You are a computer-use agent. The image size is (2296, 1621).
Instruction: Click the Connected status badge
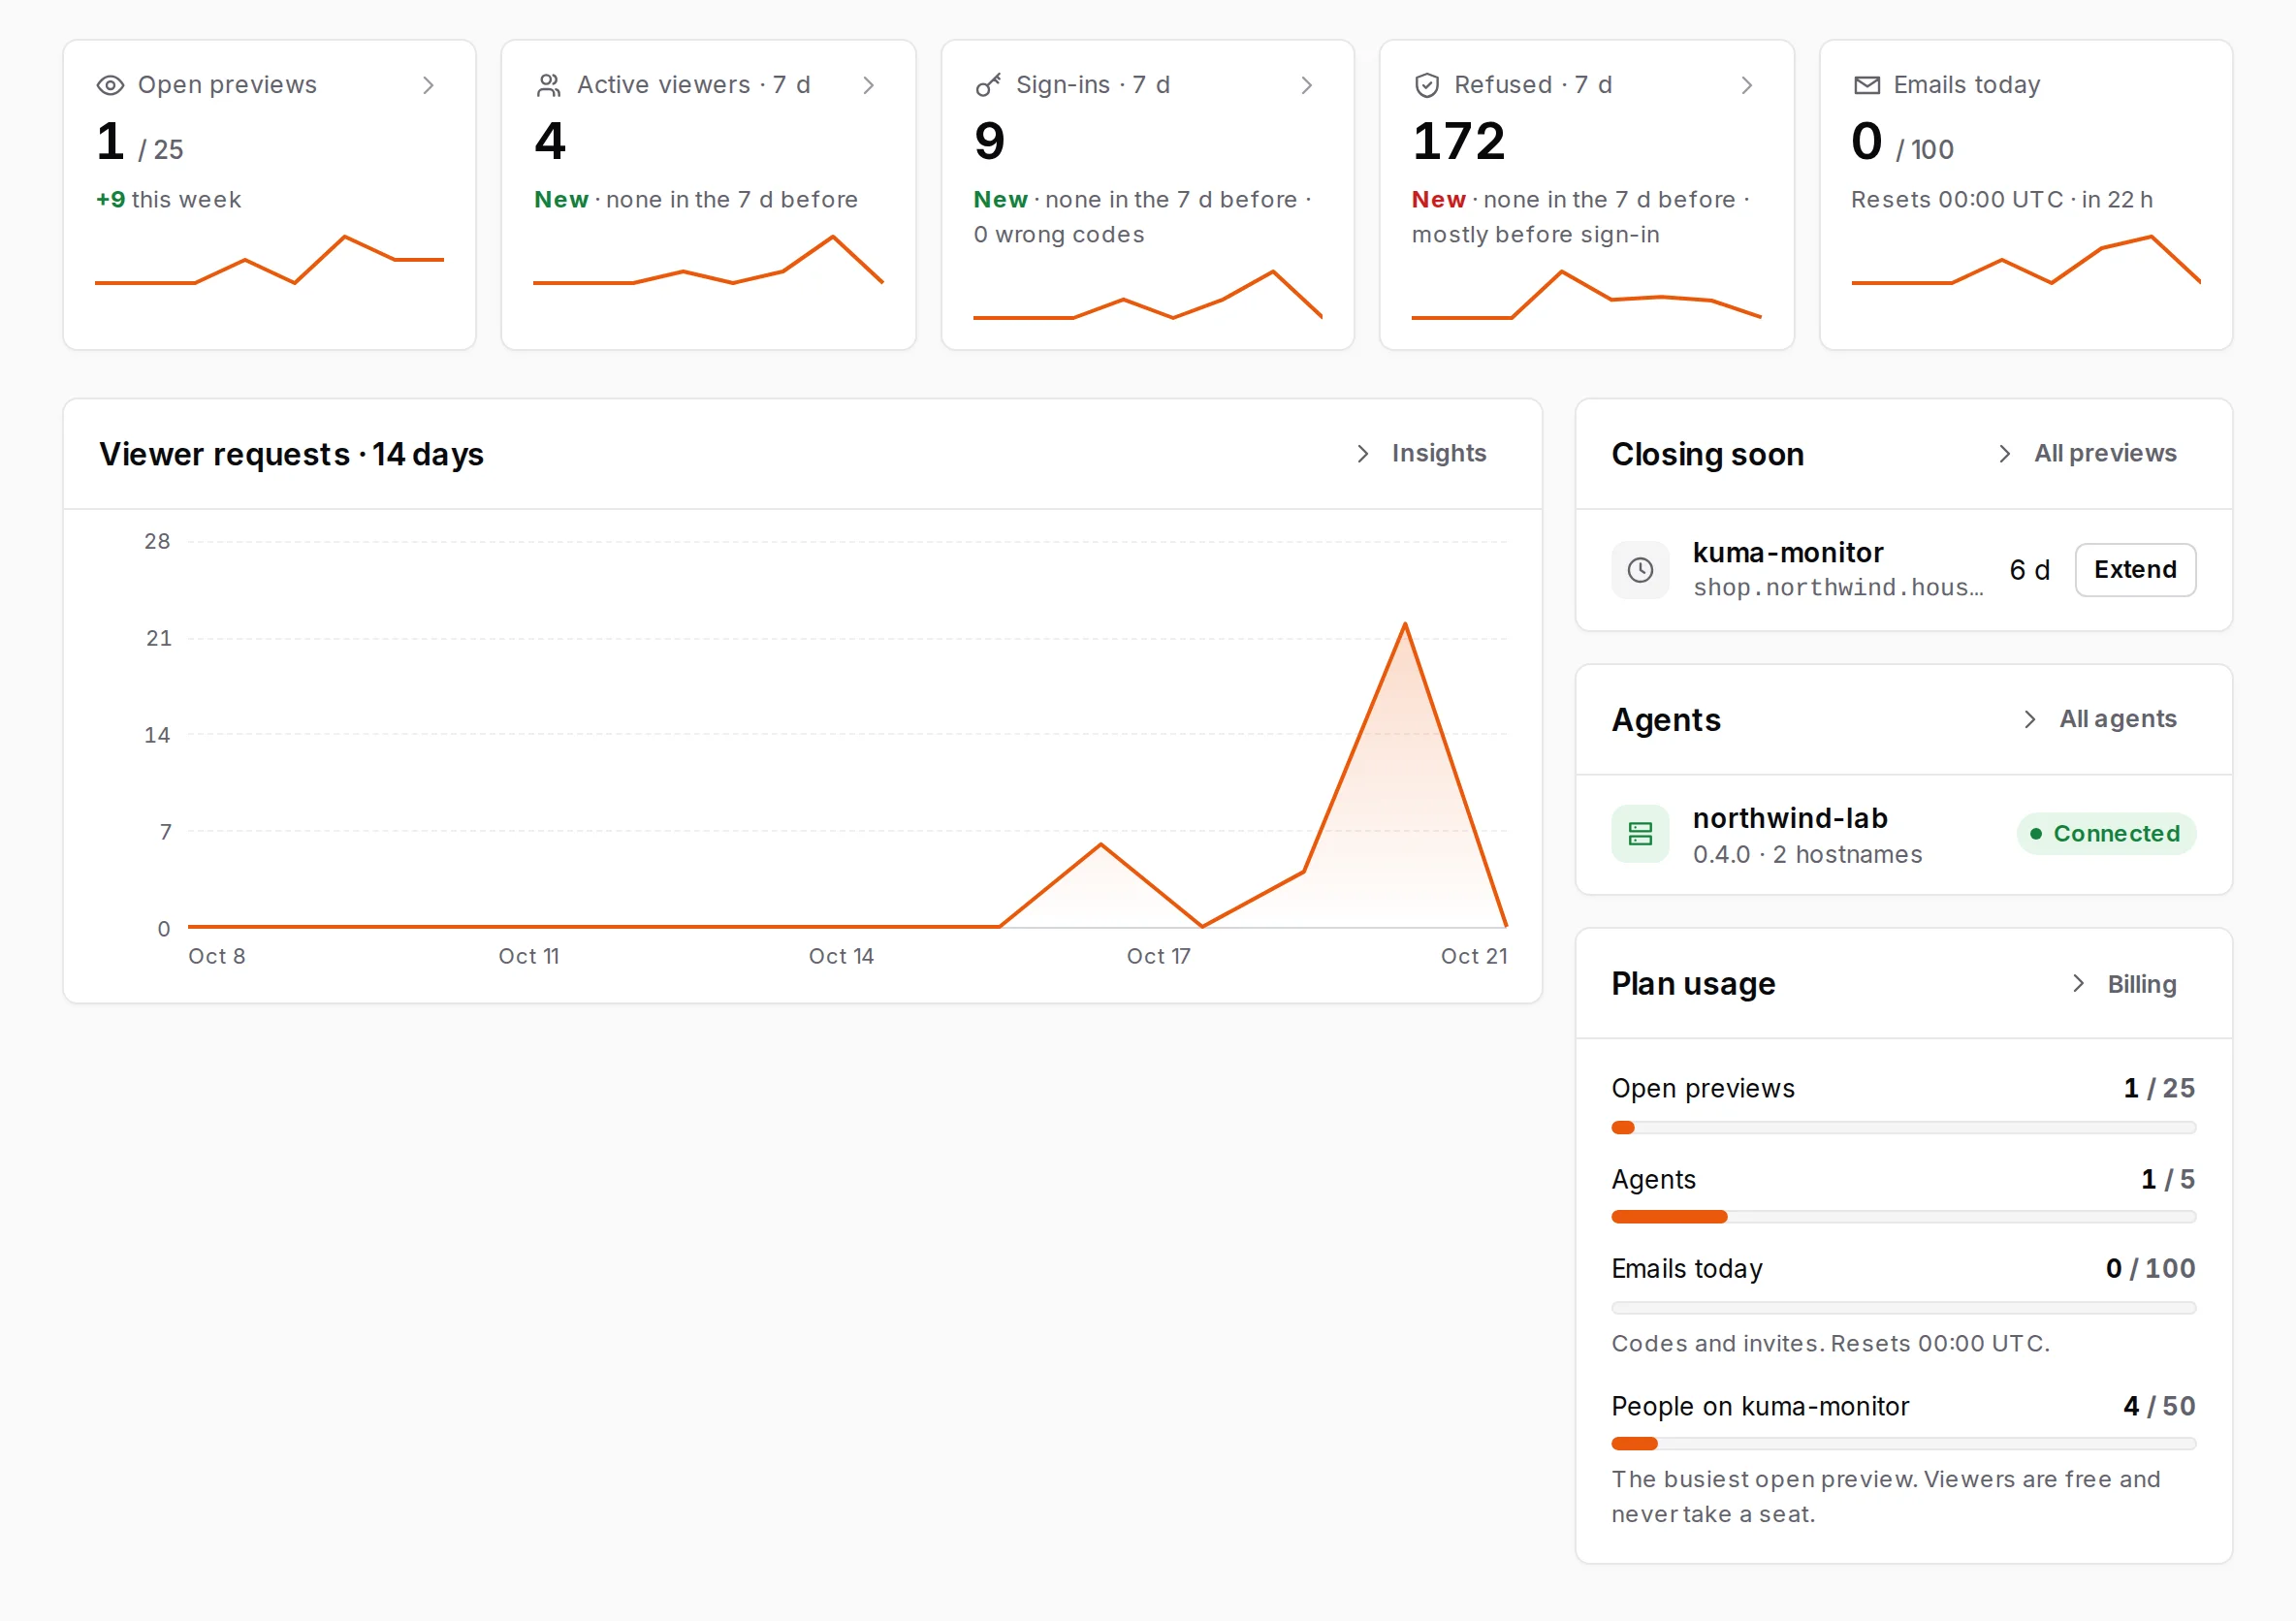pyautogui.click(x=2106, y=834)
